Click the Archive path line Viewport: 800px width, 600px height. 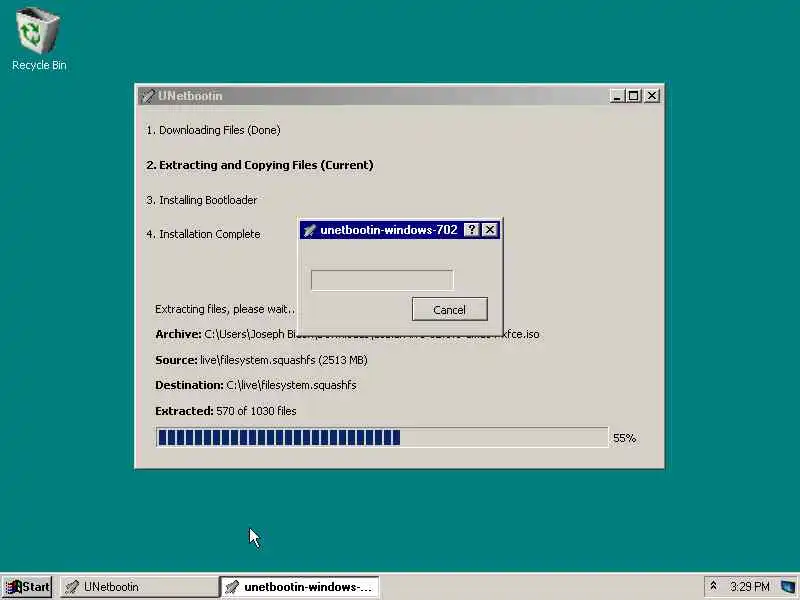click(x=347, y=334)
